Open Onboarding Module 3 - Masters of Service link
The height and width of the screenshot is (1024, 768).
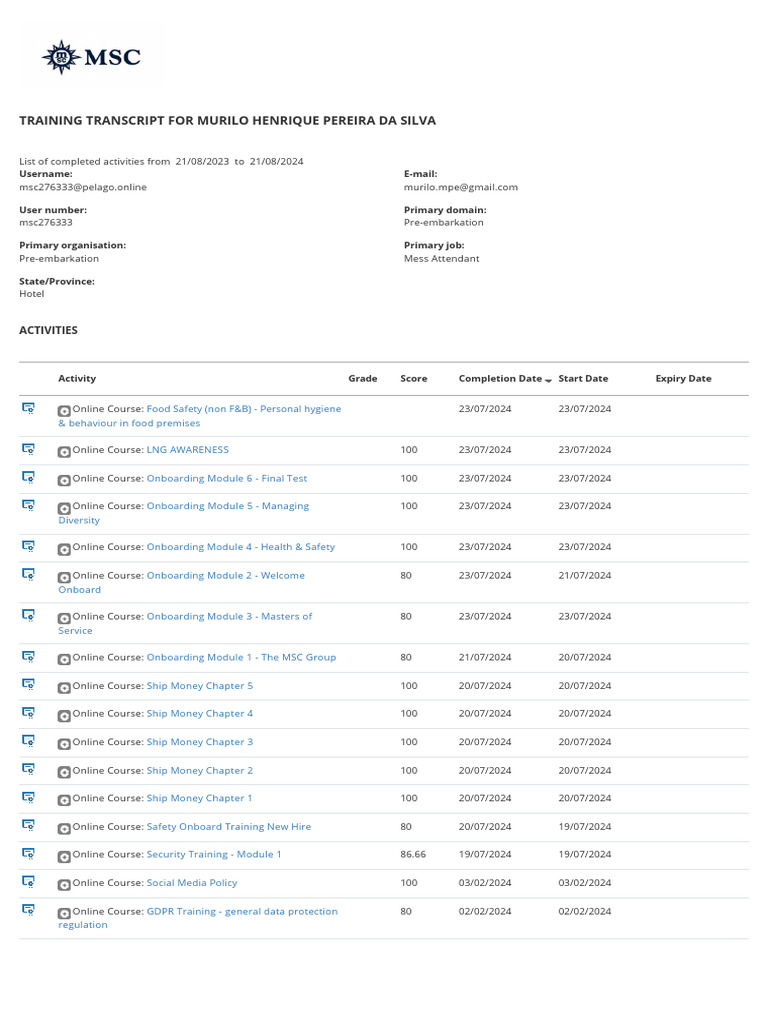185,623
